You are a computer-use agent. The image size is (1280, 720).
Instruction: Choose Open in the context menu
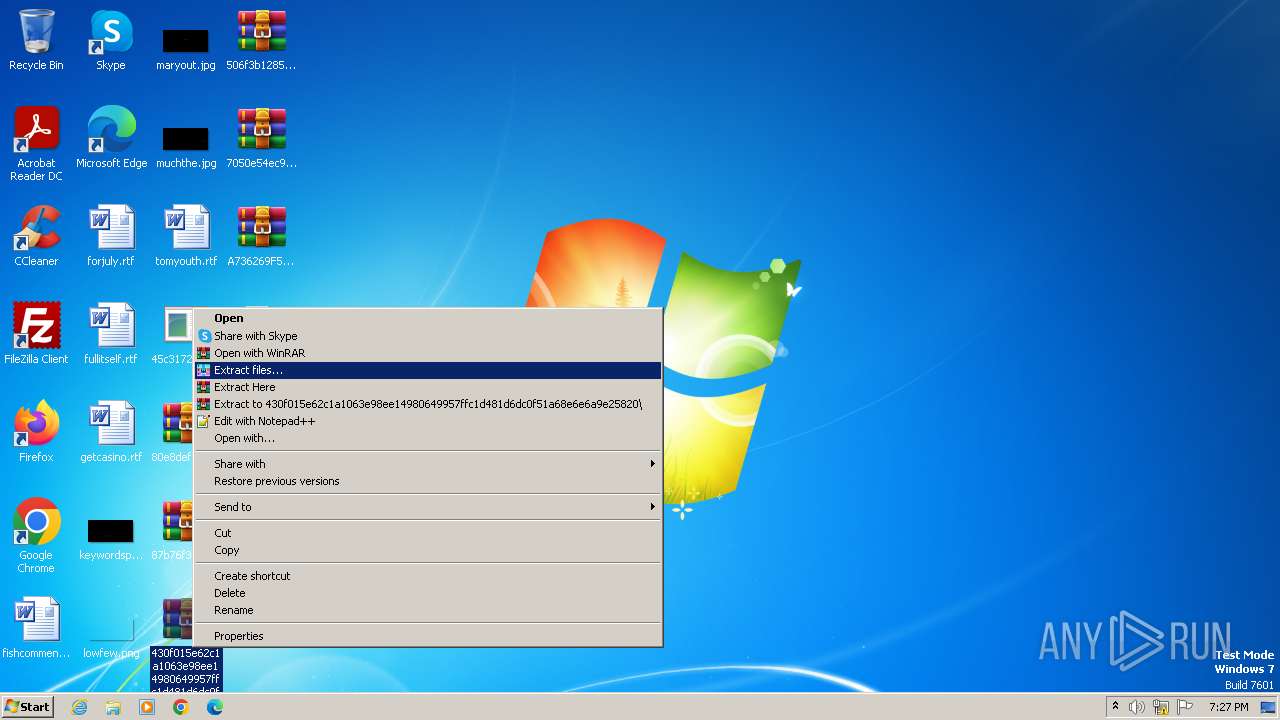click(428, 318)
